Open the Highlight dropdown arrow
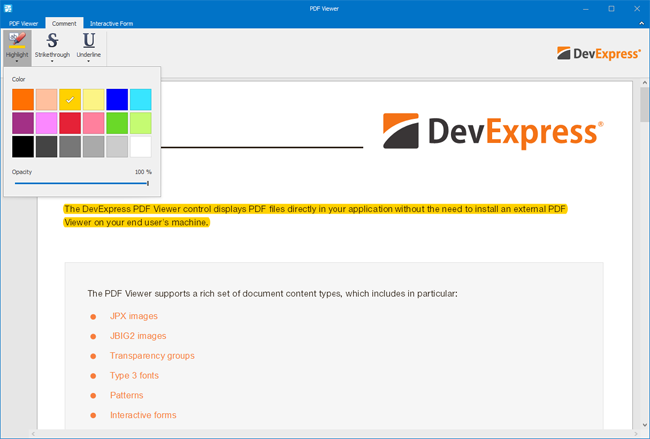Screen dimensions: 650x439 pyautogui.click(x=17, y=61)
